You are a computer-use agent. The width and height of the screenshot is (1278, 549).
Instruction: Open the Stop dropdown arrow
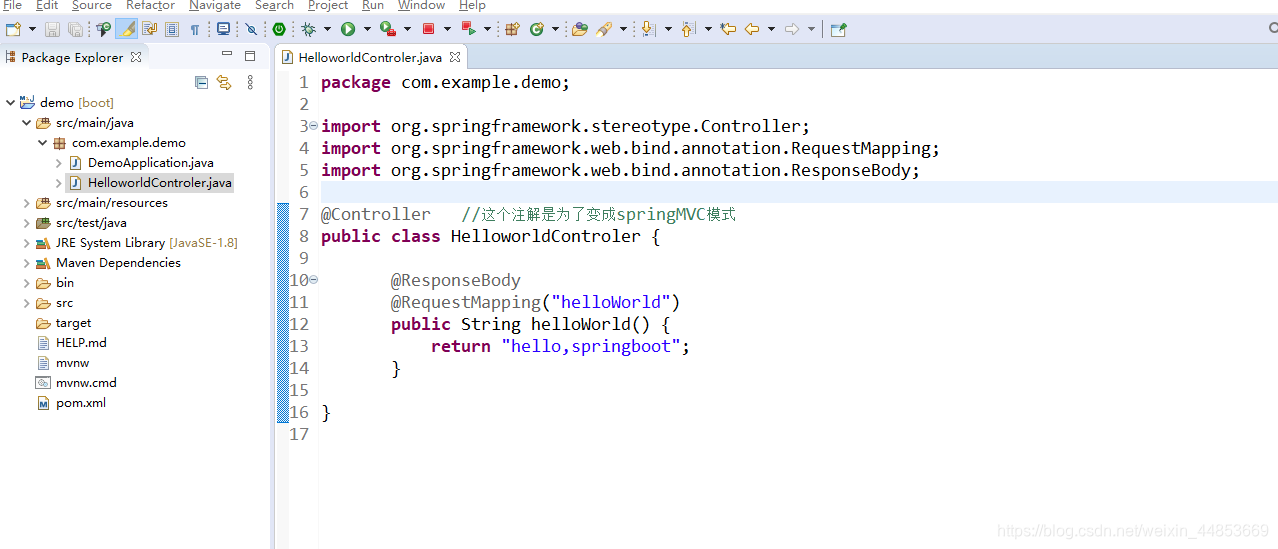447,29
